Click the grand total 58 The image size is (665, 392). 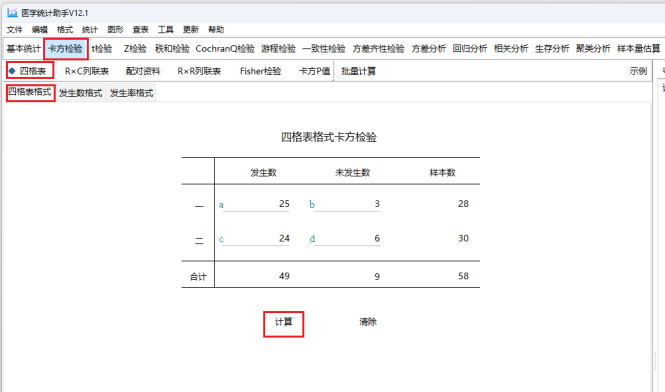click(463, 276)
